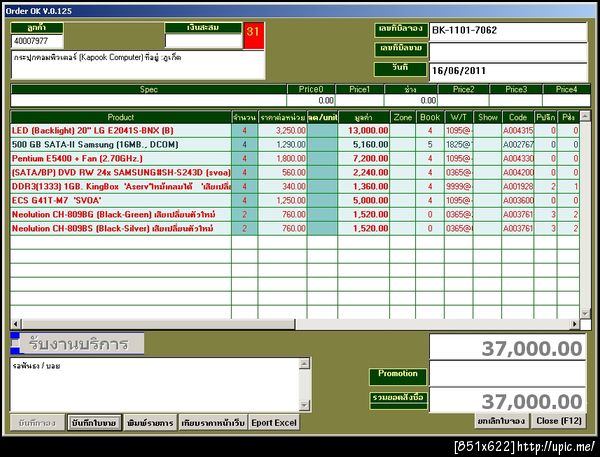Select the LED (Backlight) 20" LG E2041S-BNX row
600x457 pixels.
pyautogui.click(x=295, y=131)
